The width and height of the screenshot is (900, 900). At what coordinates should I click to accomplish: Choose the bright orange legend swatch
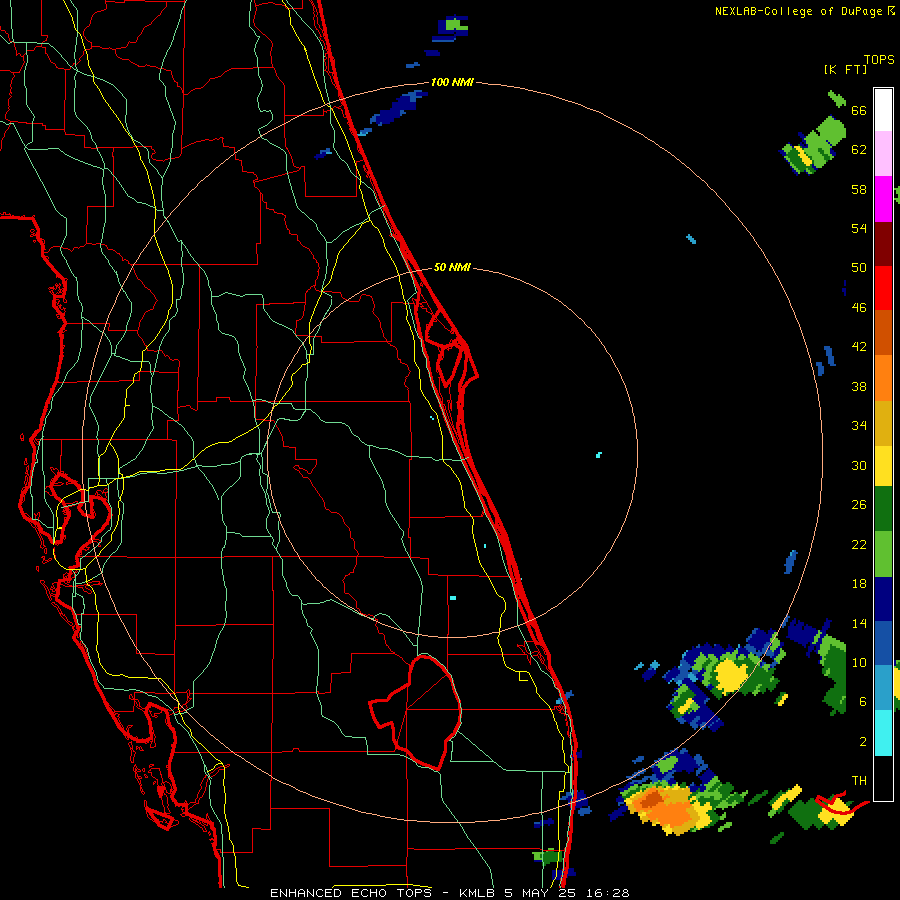(883, 378)
